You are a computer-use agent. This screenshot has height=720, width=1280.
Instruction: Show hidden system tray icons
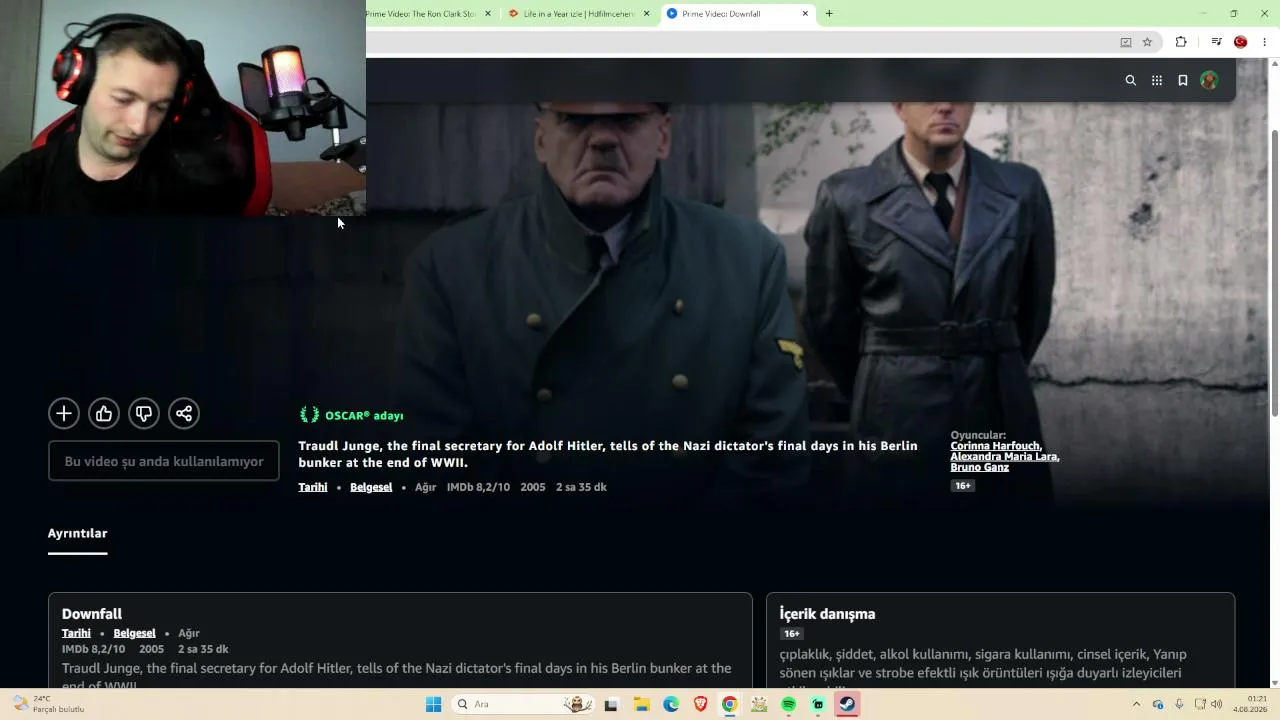(1136, 705)
